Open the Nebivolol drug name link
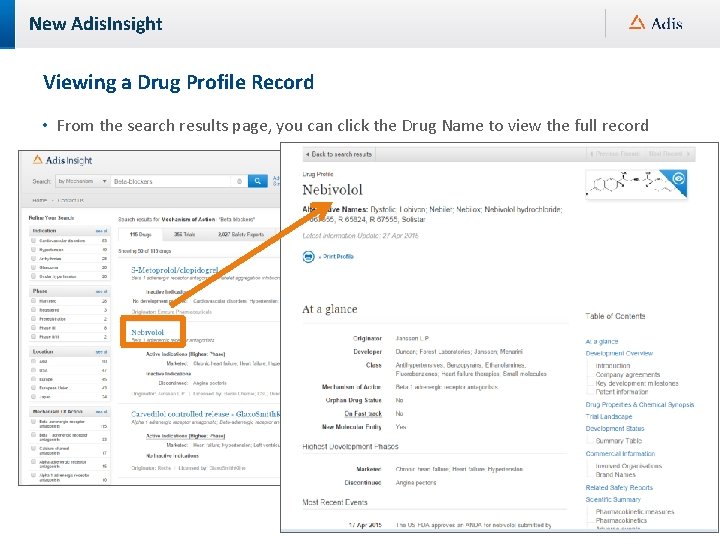 pos(147,332)
